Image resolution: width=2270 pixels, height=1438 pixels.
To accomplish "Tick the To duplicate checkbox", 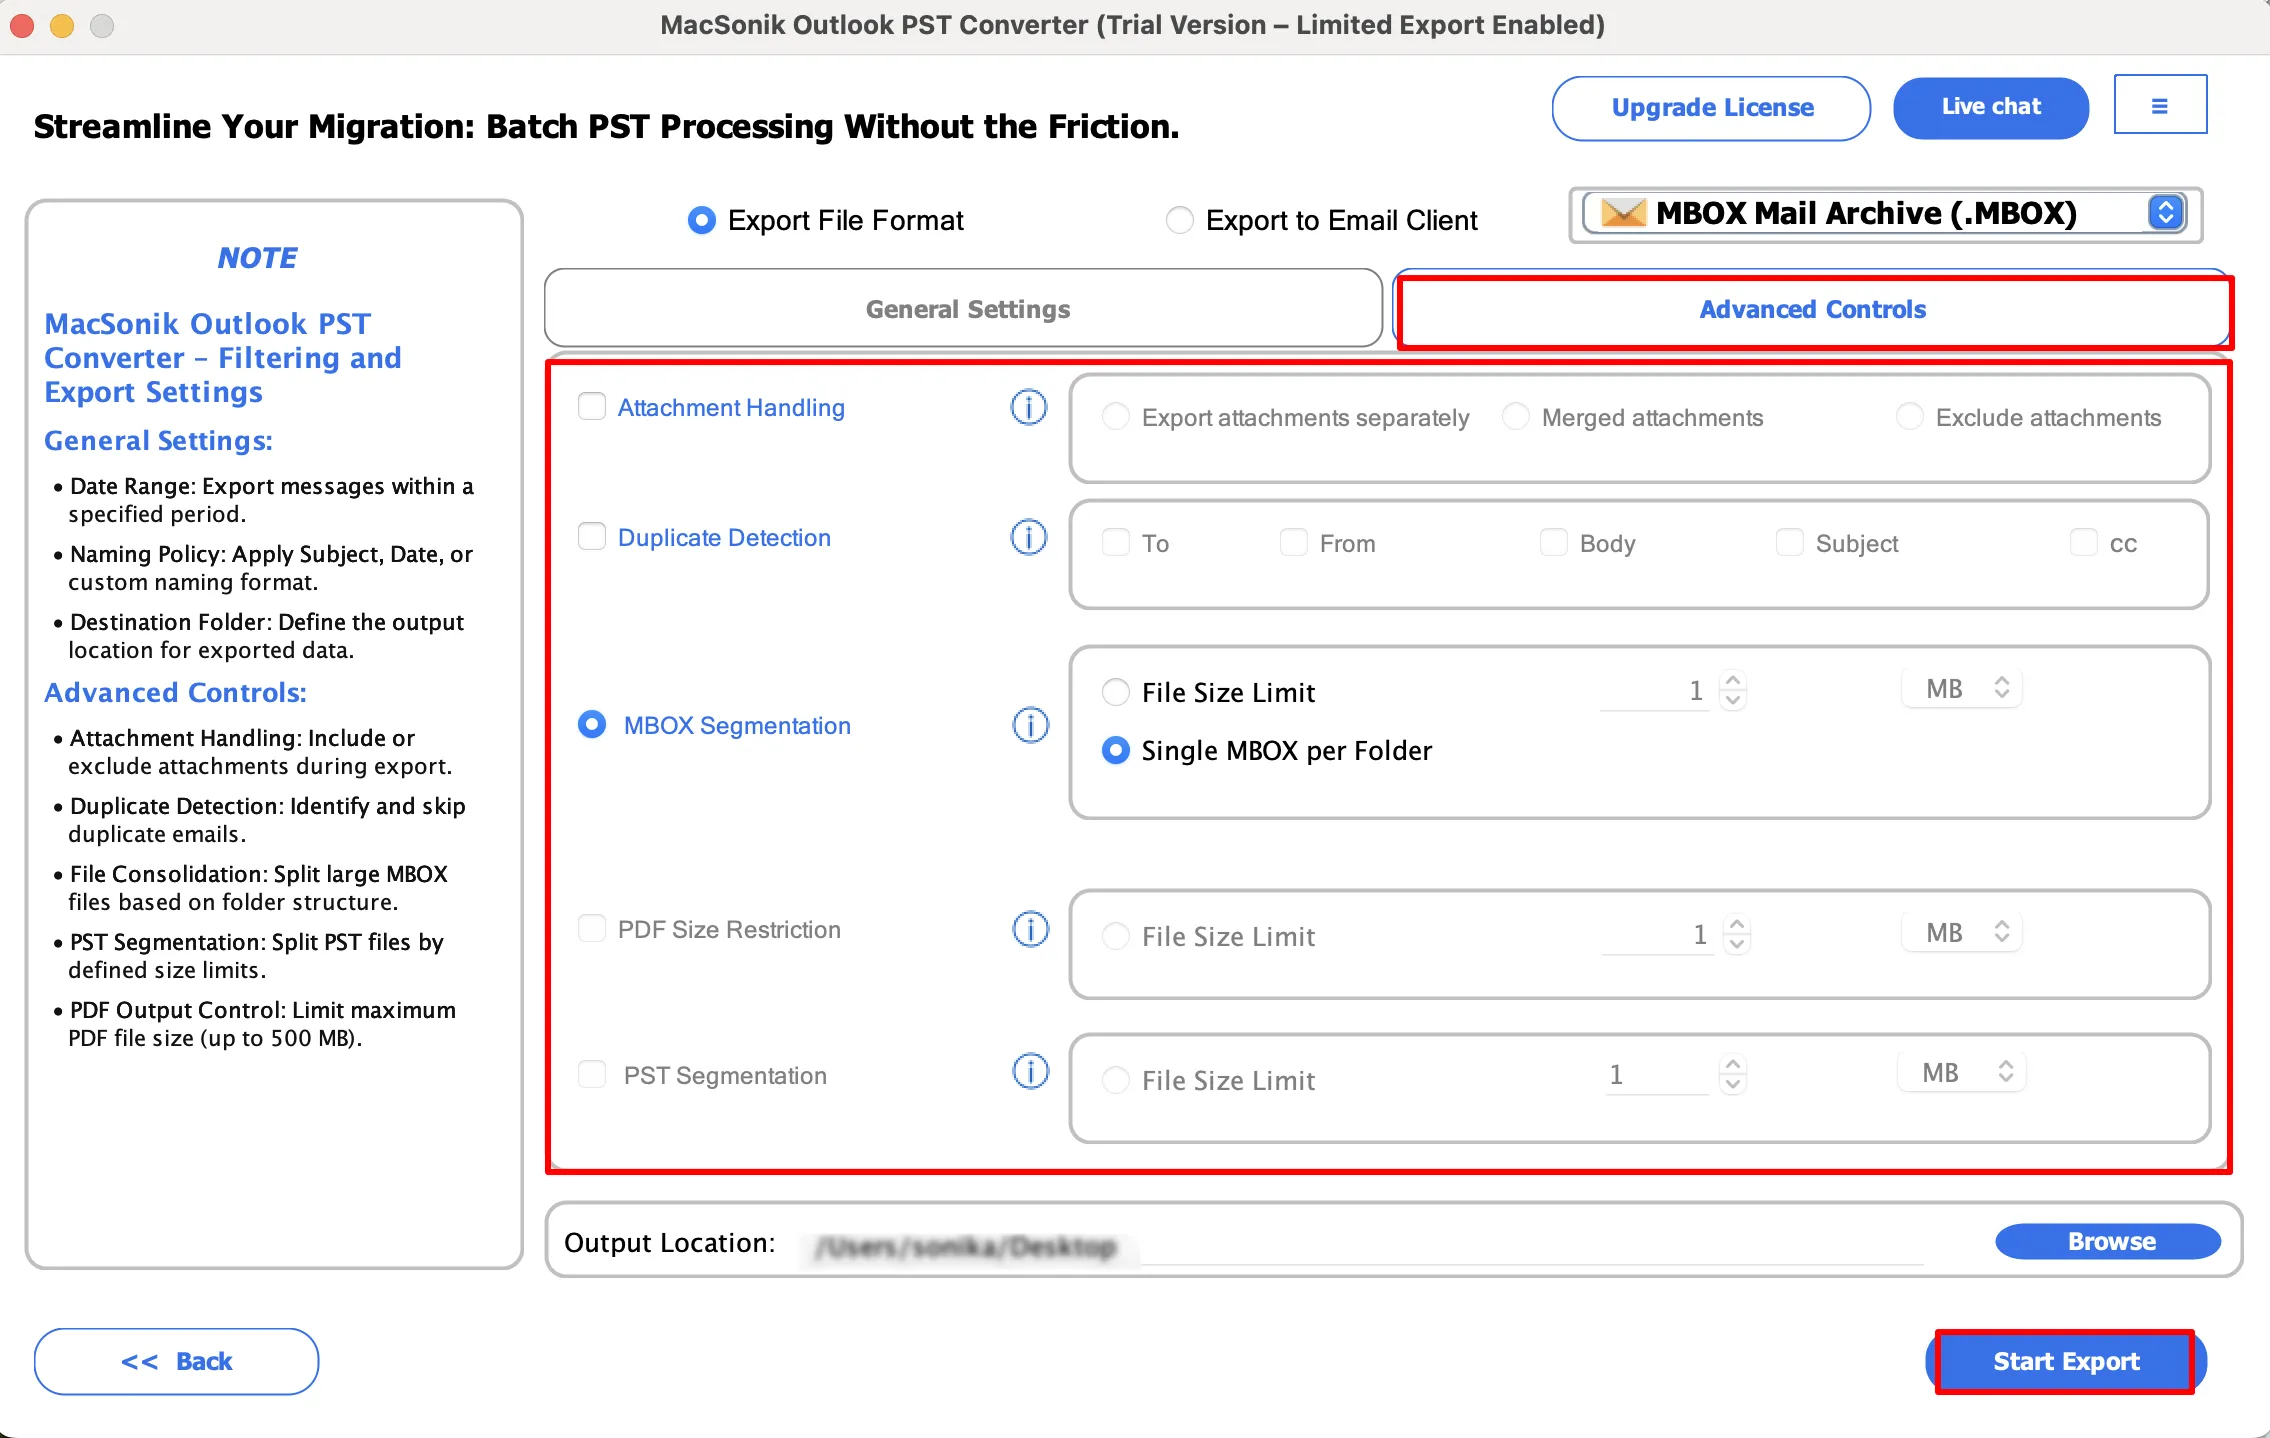I will click(1115, 542).
